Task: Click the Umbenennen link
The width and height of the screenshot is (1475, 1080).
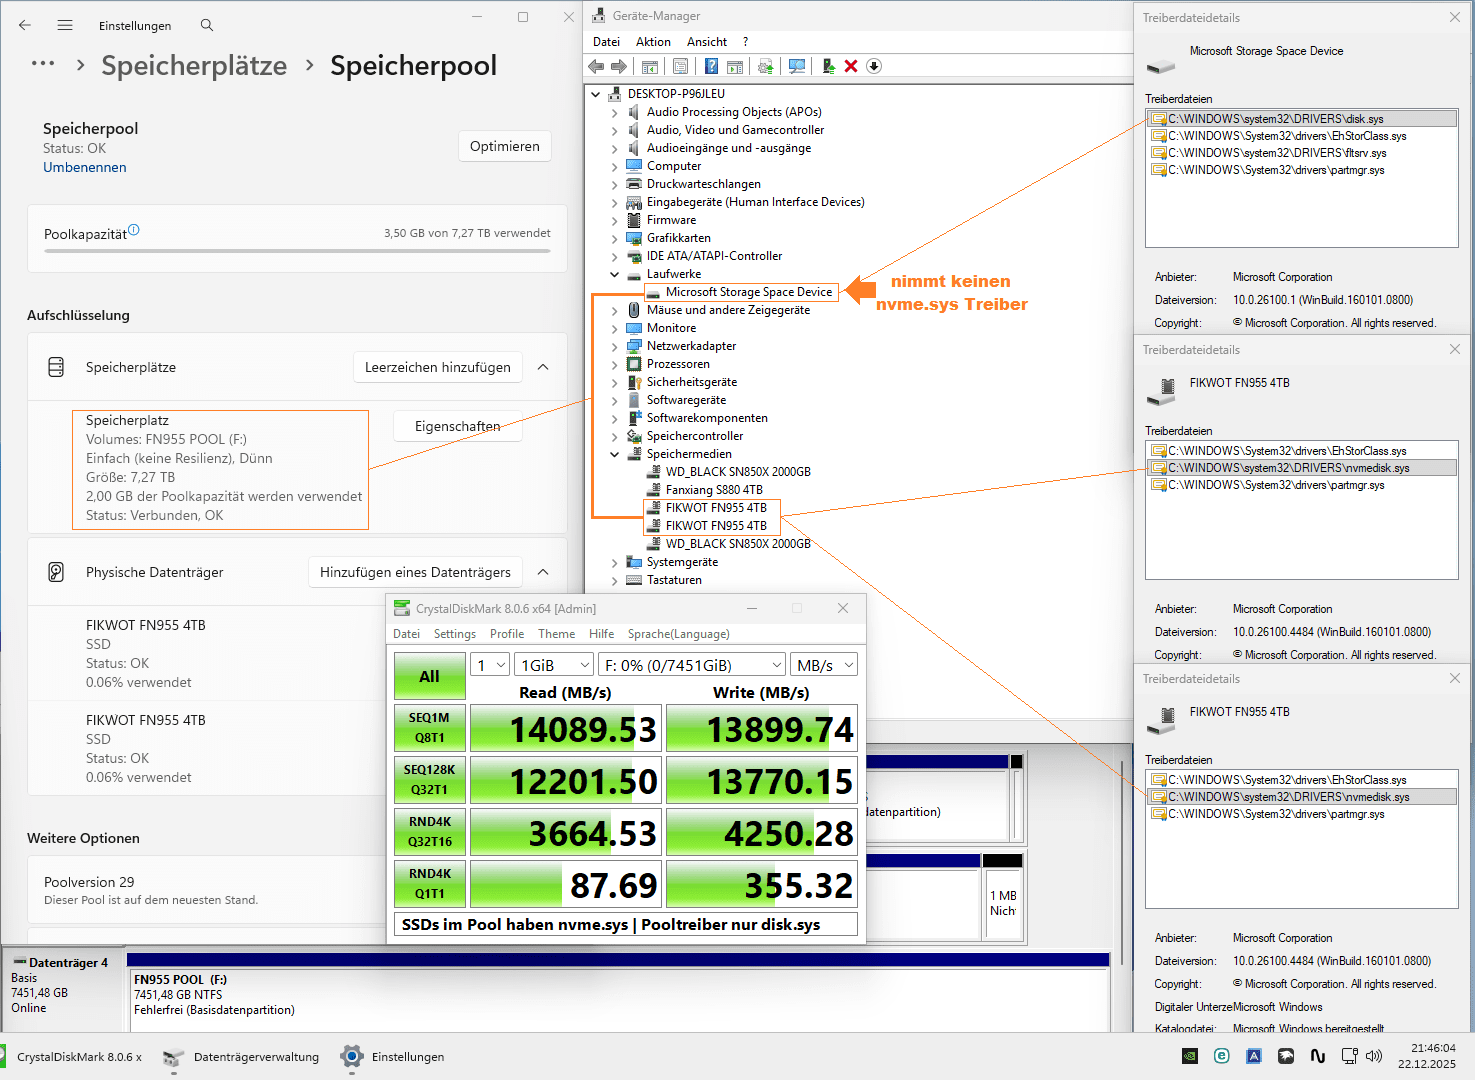Action: tap(85, 167)
